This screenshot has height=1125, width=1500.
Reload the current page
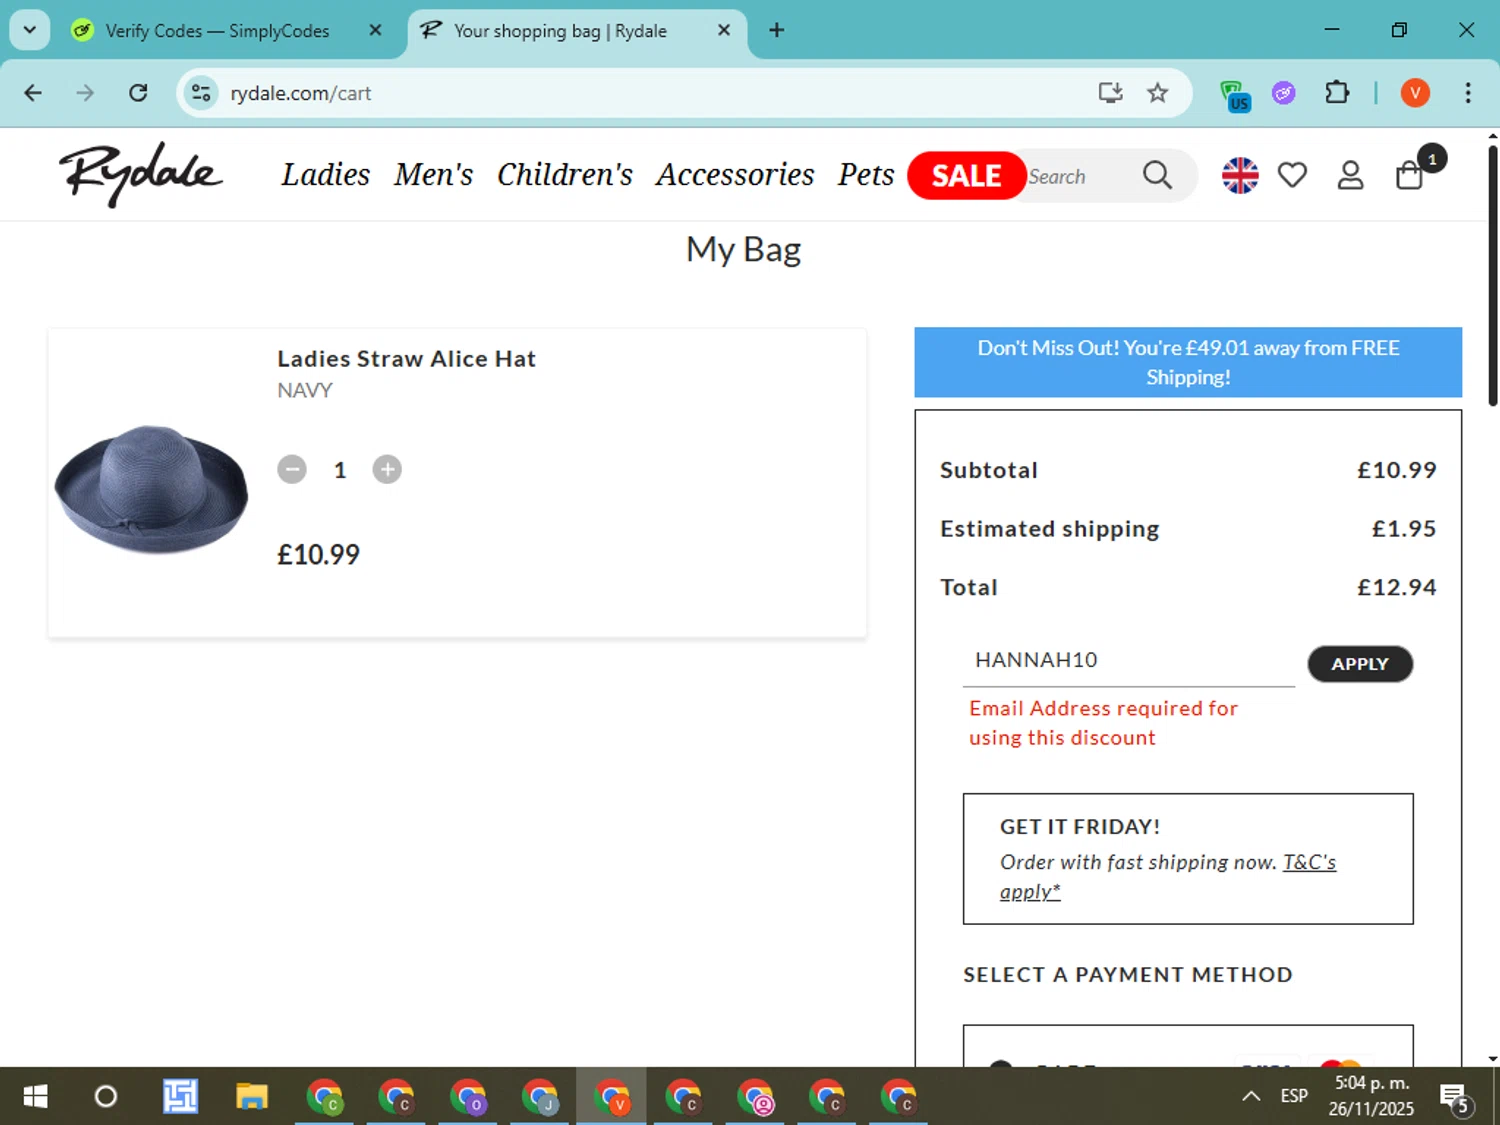coord(138,93)
